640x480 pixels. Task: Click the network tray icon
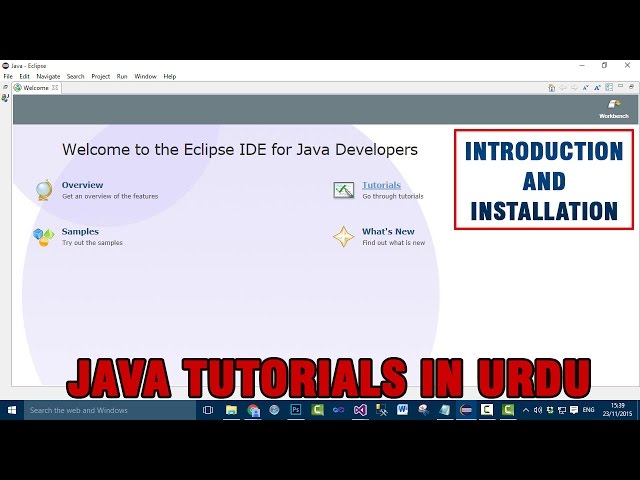point(562,410)
